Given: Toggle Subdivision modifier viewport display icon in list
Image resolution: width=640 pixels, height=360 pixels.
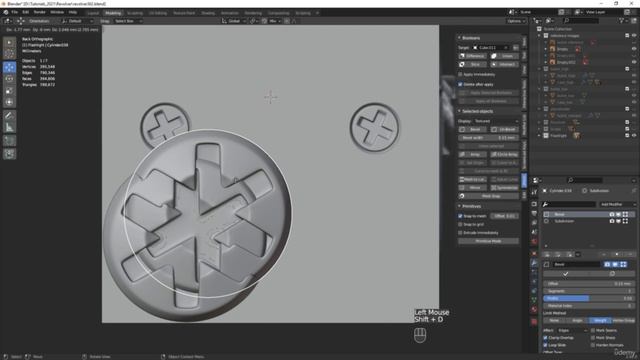Looking at the screenshot, I should pos(618,221).
